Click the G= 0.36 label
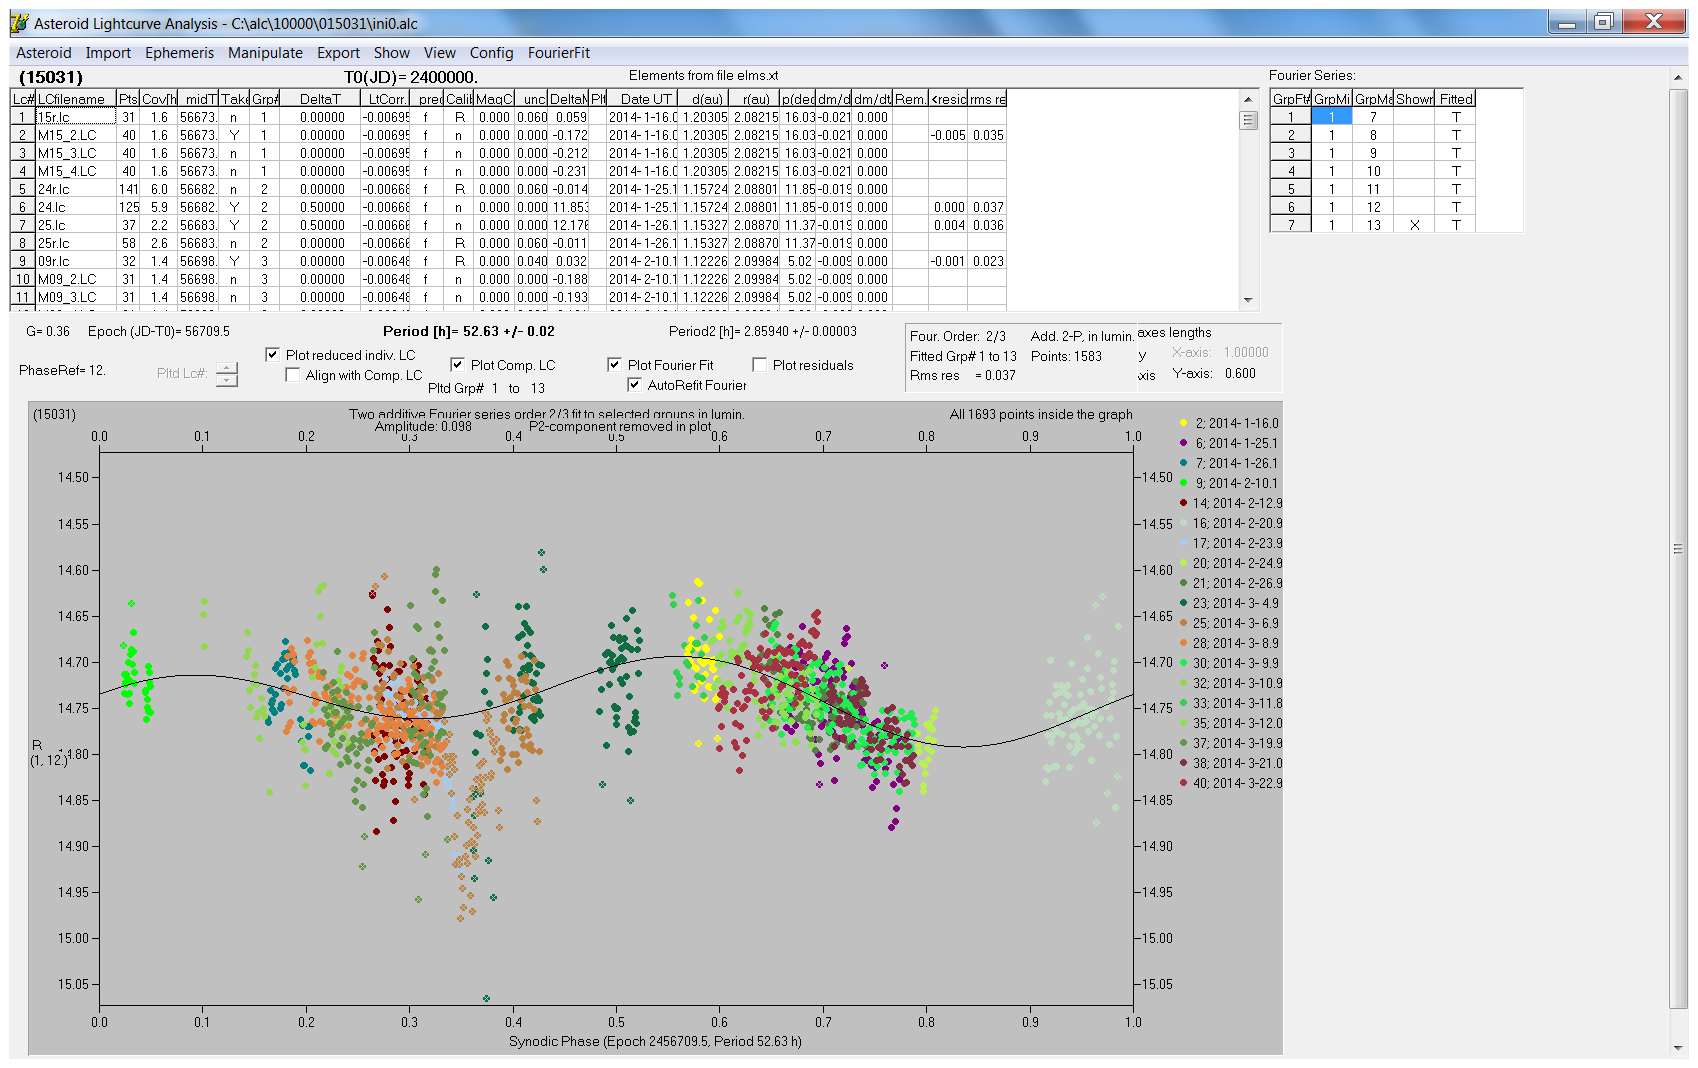 [x=48, y=331]
